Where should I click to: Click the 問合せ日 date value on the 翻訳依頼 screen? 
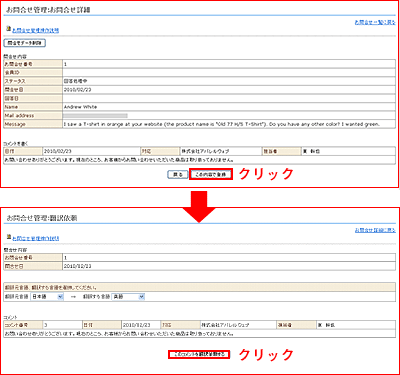point(77,266)
